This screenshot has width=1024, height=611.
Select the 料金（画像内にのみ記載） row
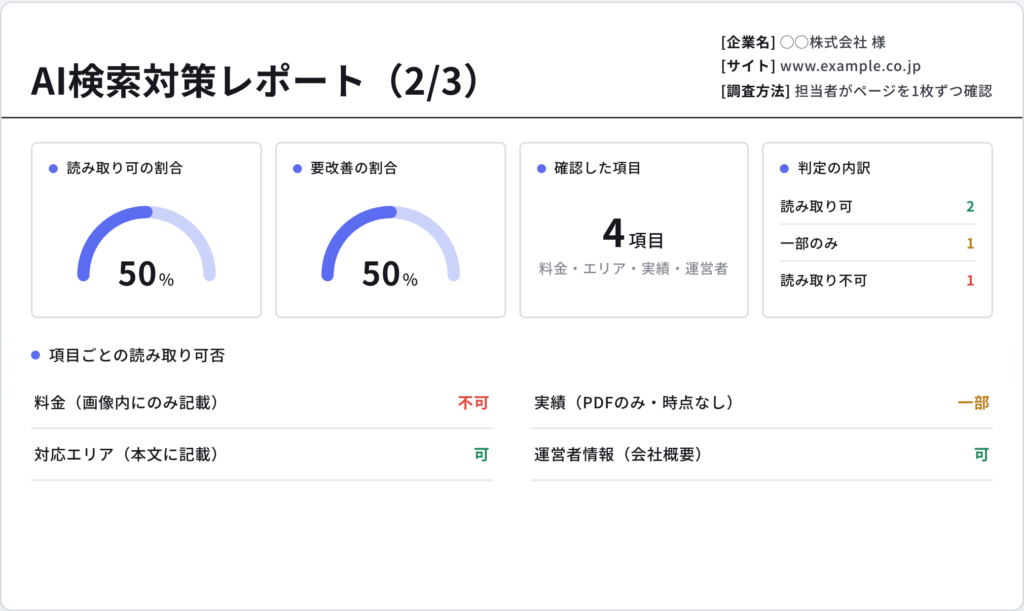pos(262,403)
